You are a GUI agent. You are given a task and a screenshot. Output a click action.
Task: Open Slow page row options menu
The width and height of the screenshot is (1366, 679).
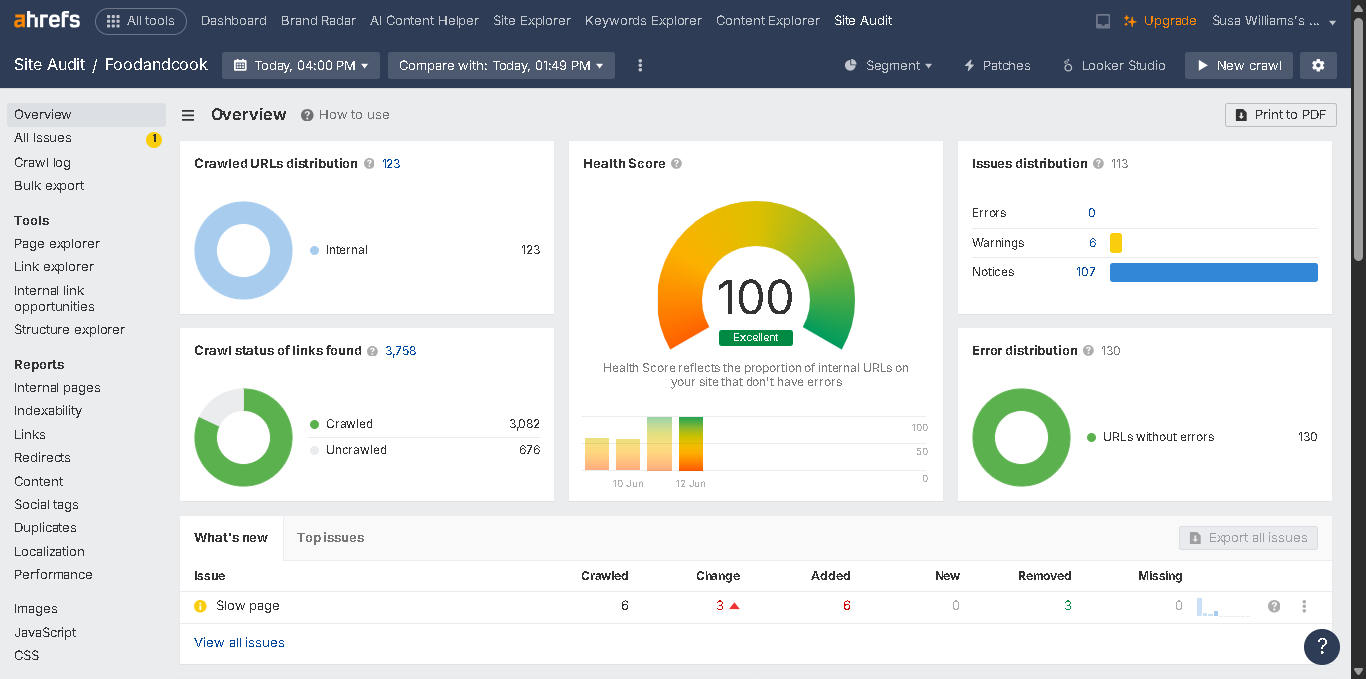tap(1304, 606)
